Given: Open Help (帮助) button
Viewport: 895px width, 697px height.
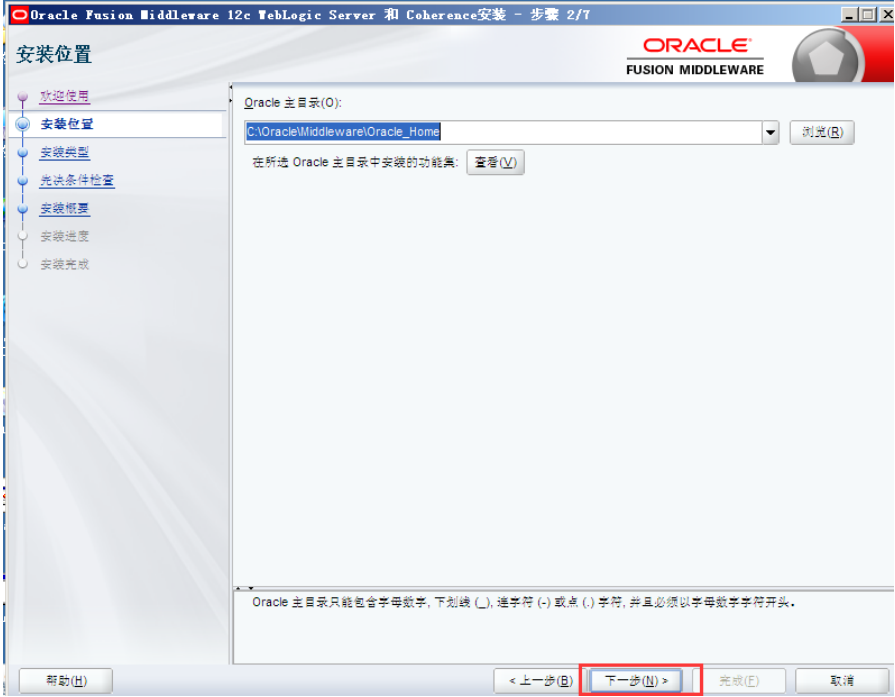Looking at the screenshot, I should (66, 680).
